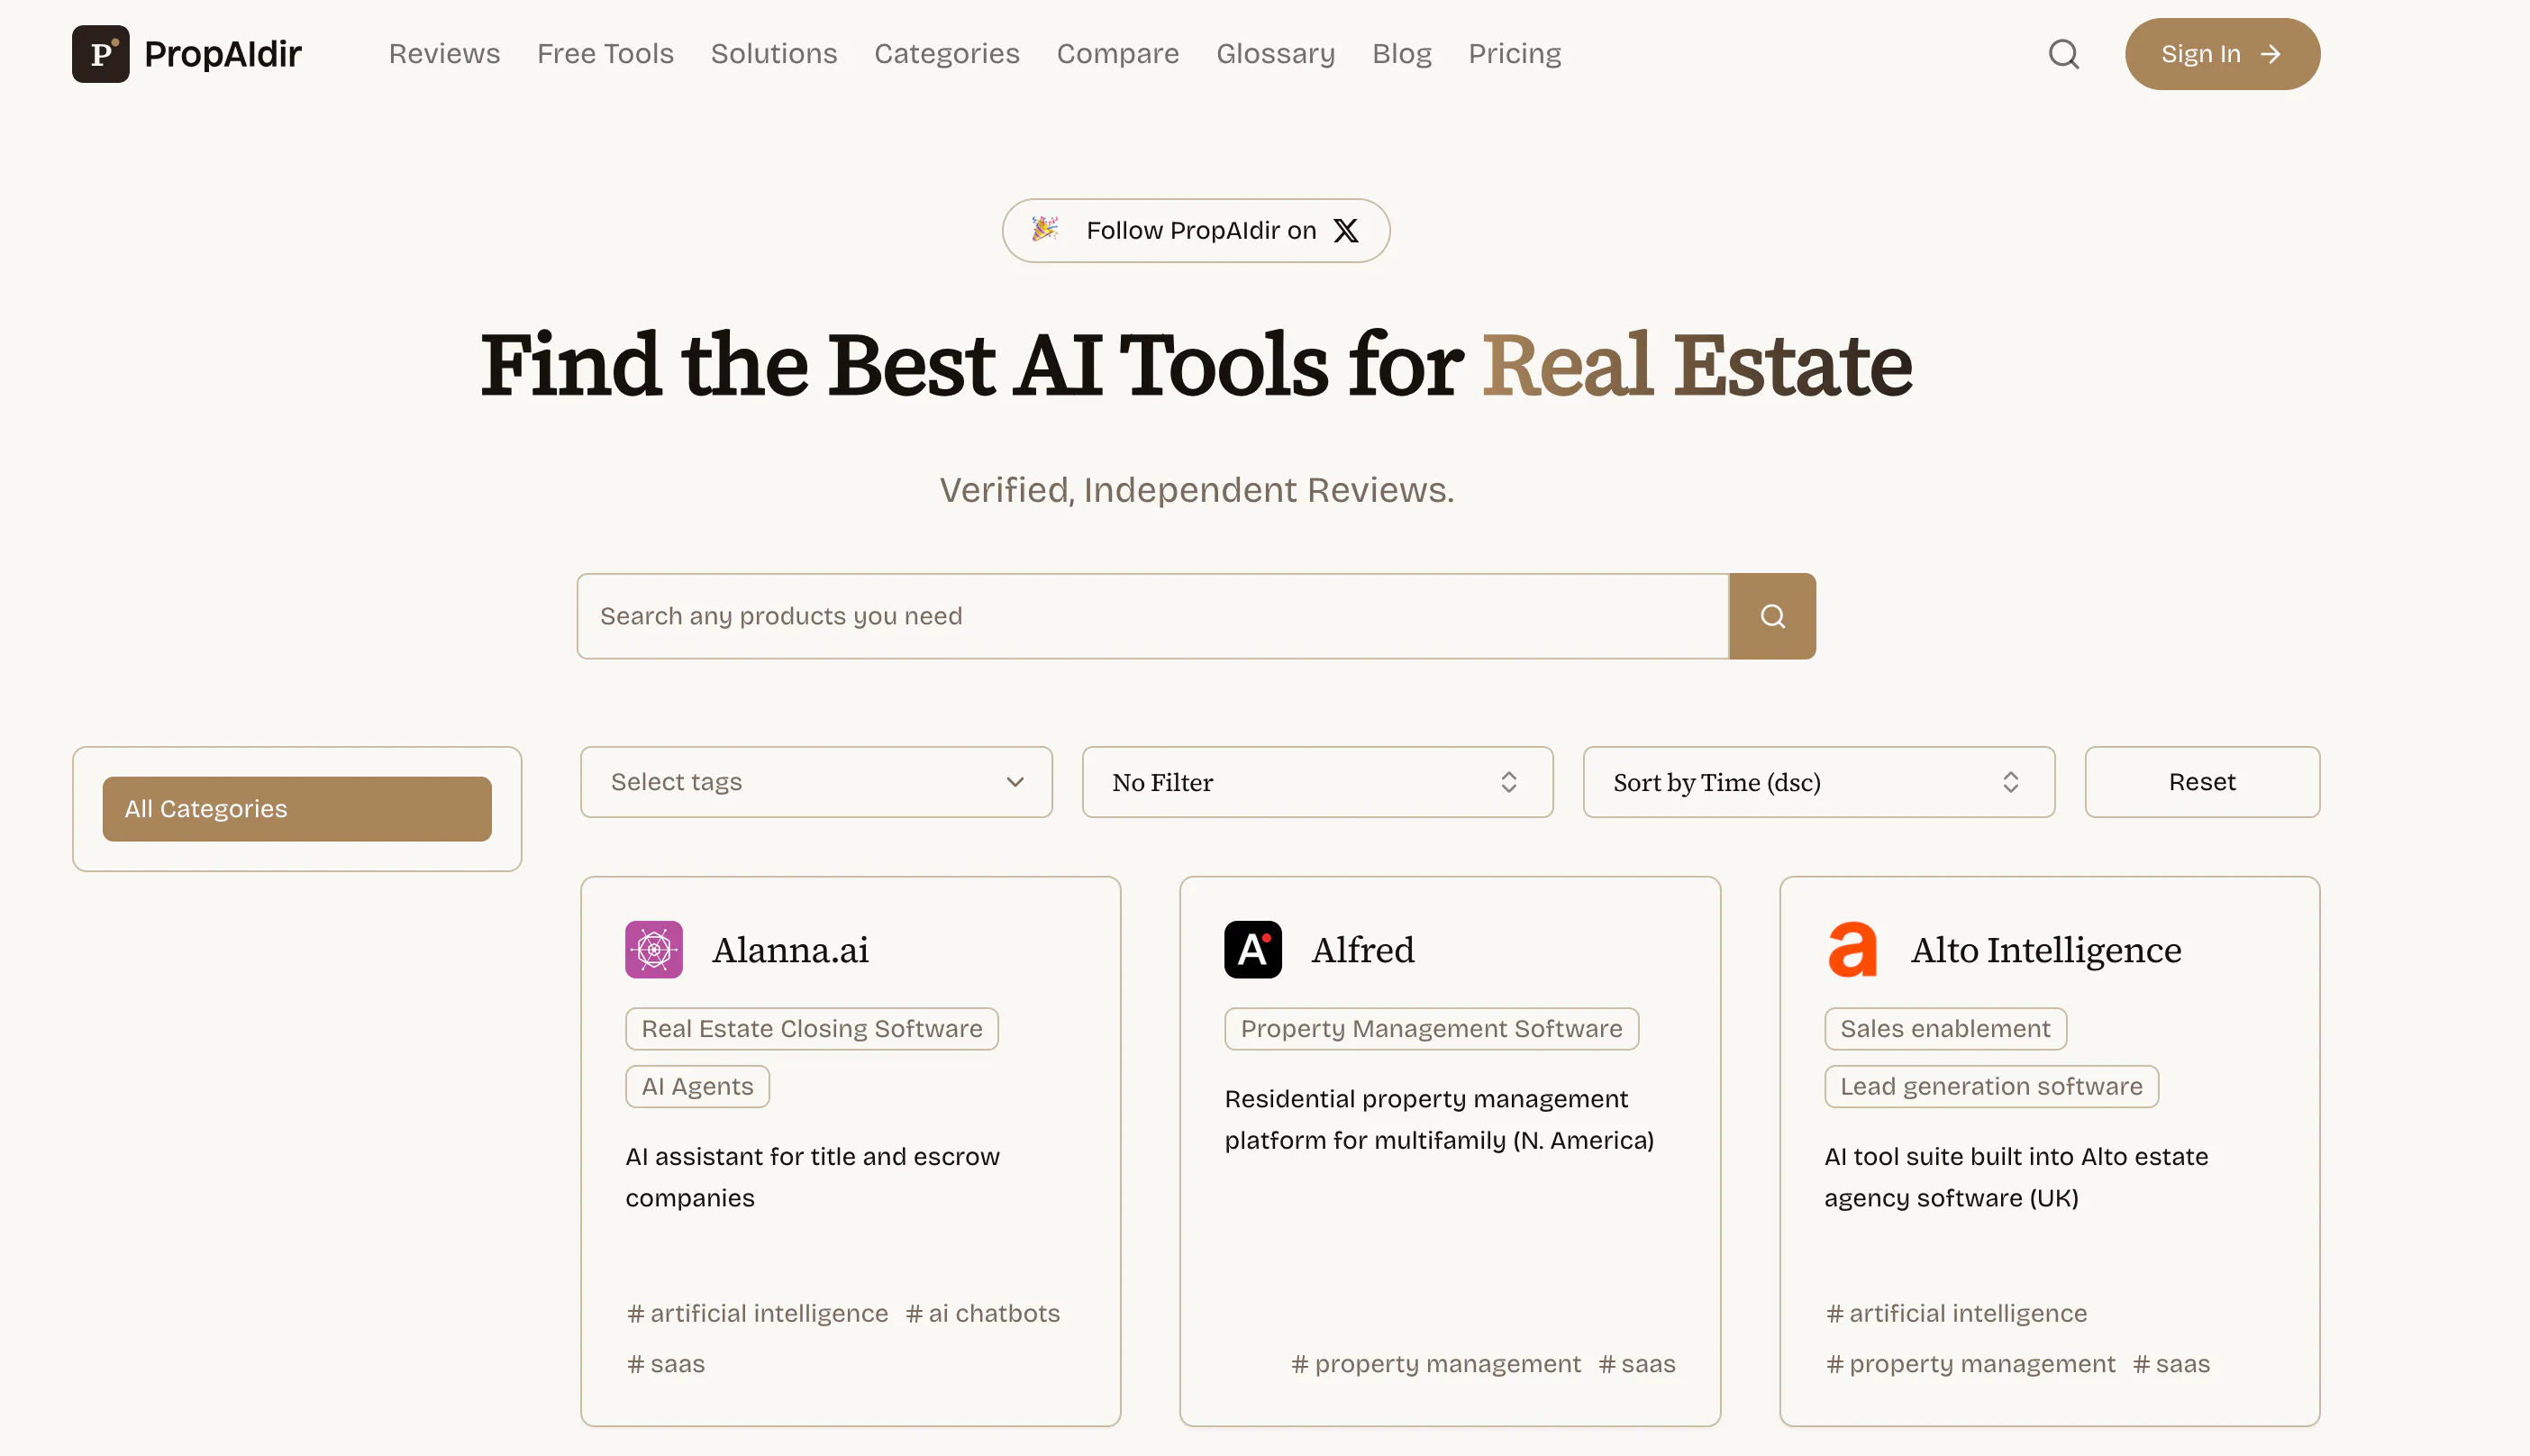2530x1456 pixels.
Task: Open the Alto Intelligence tool title
Action: pyautogui.click(x=2046, y=950)
